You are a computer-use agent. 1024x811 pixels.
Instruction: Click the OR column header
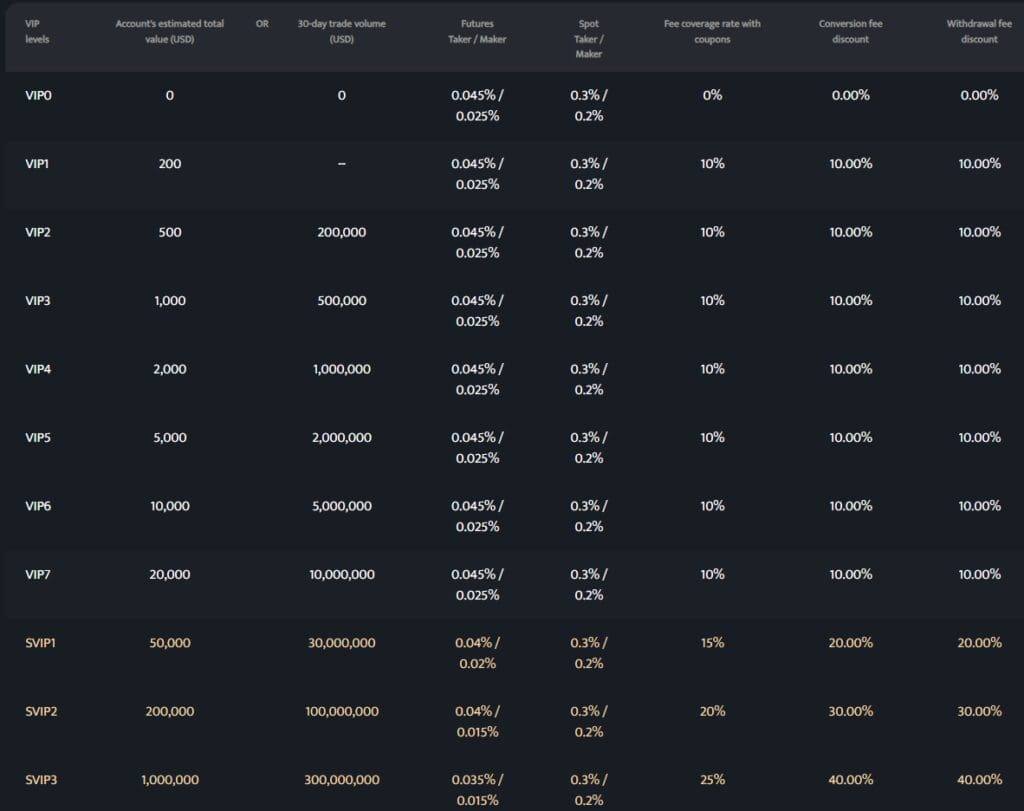pos(262,24)
